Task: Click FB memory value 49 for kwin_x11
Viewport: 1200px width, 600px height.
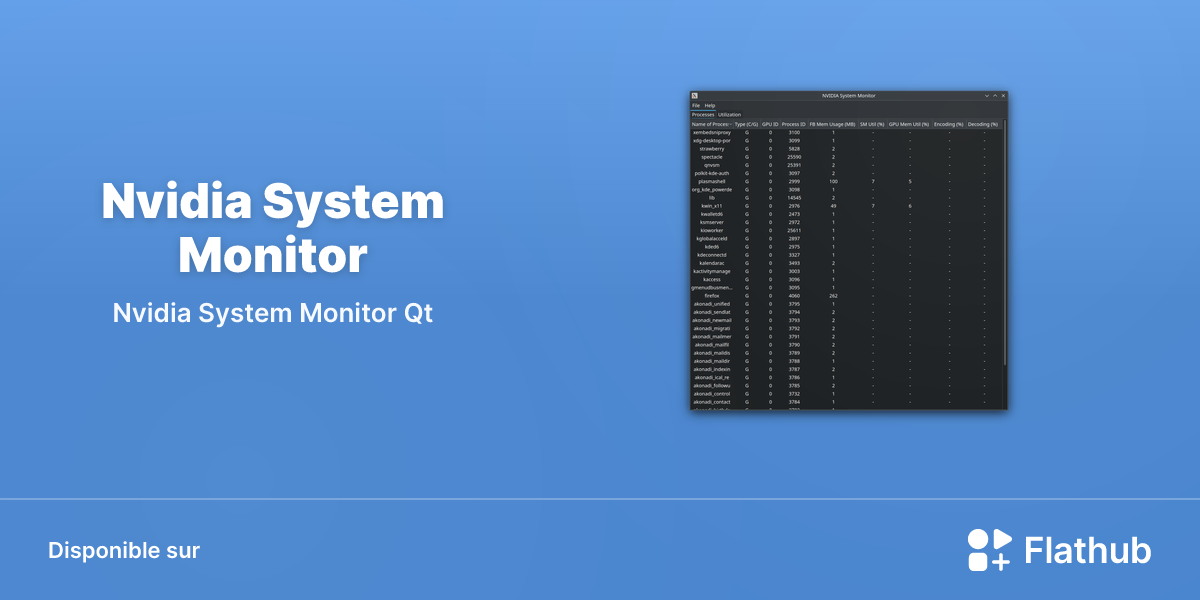Action: 833,206
